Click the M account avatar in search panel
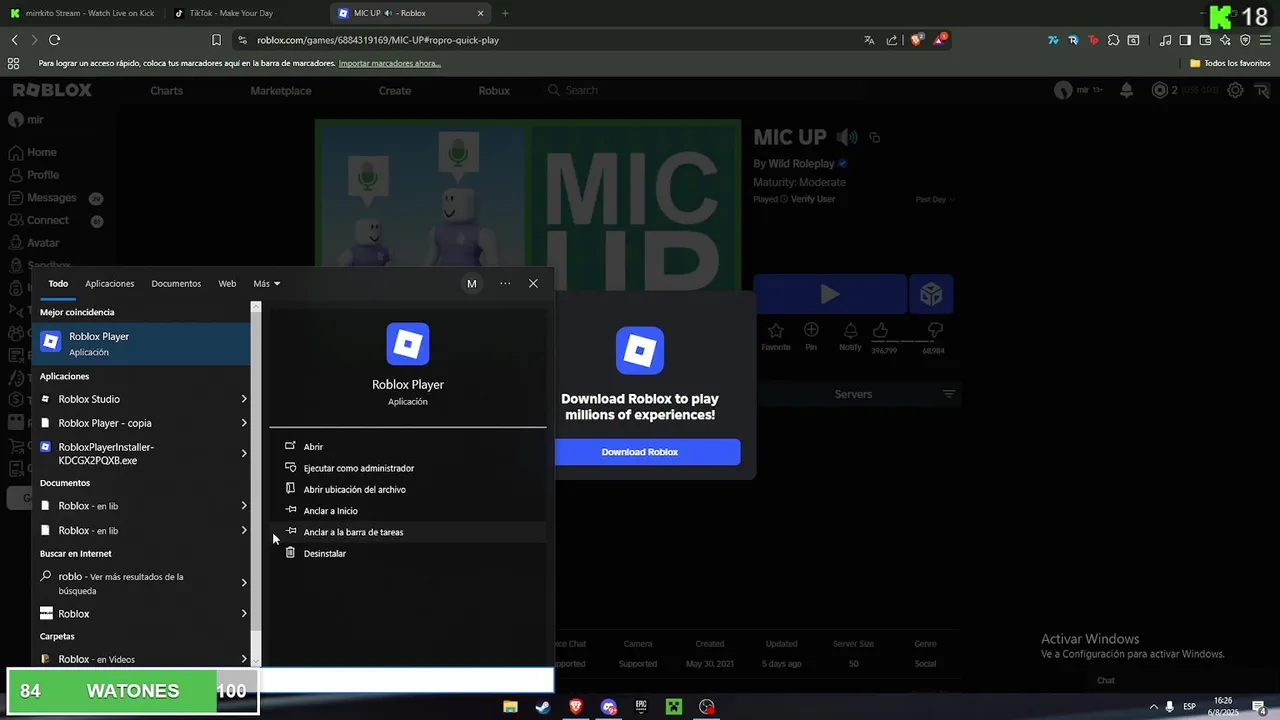 (x=472, y=284)
